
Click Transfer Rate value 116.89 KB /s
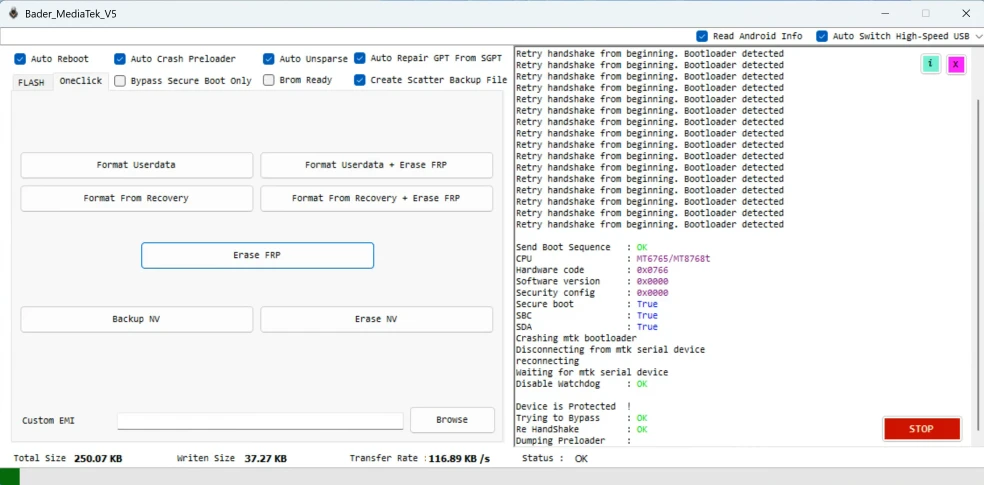click(x=459, y=459)
